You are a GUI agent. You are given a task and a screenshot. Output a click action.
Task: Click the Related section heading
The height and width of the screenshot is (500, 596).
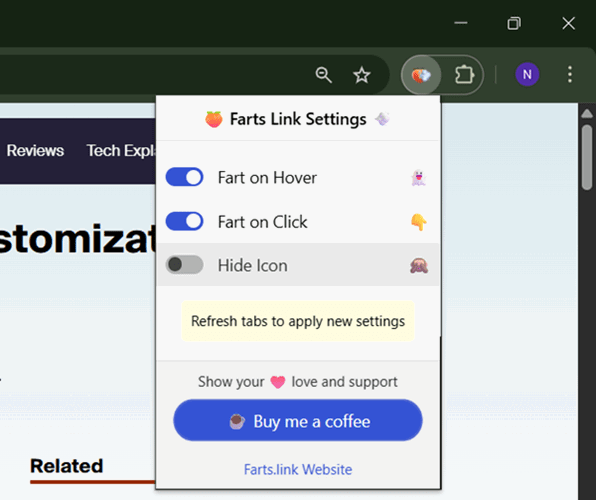pyautogui.click(x=67, y=466)
